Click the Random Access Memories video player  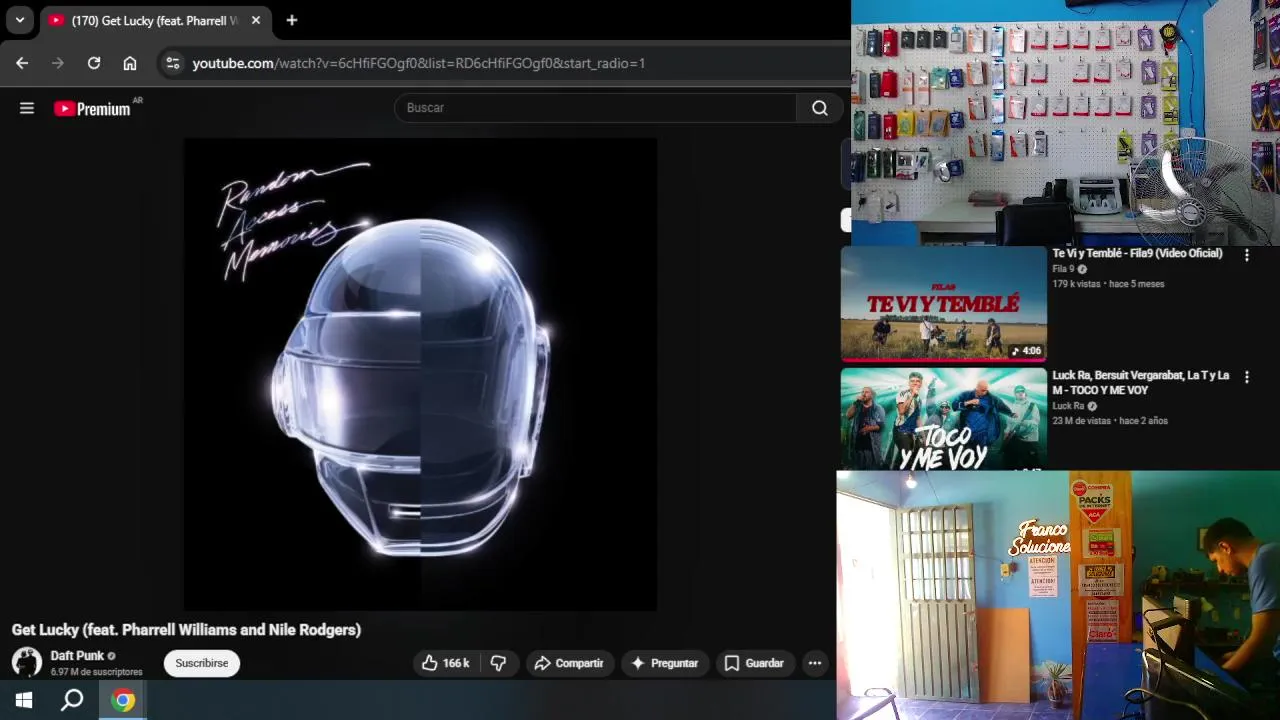tap(421, 374)
